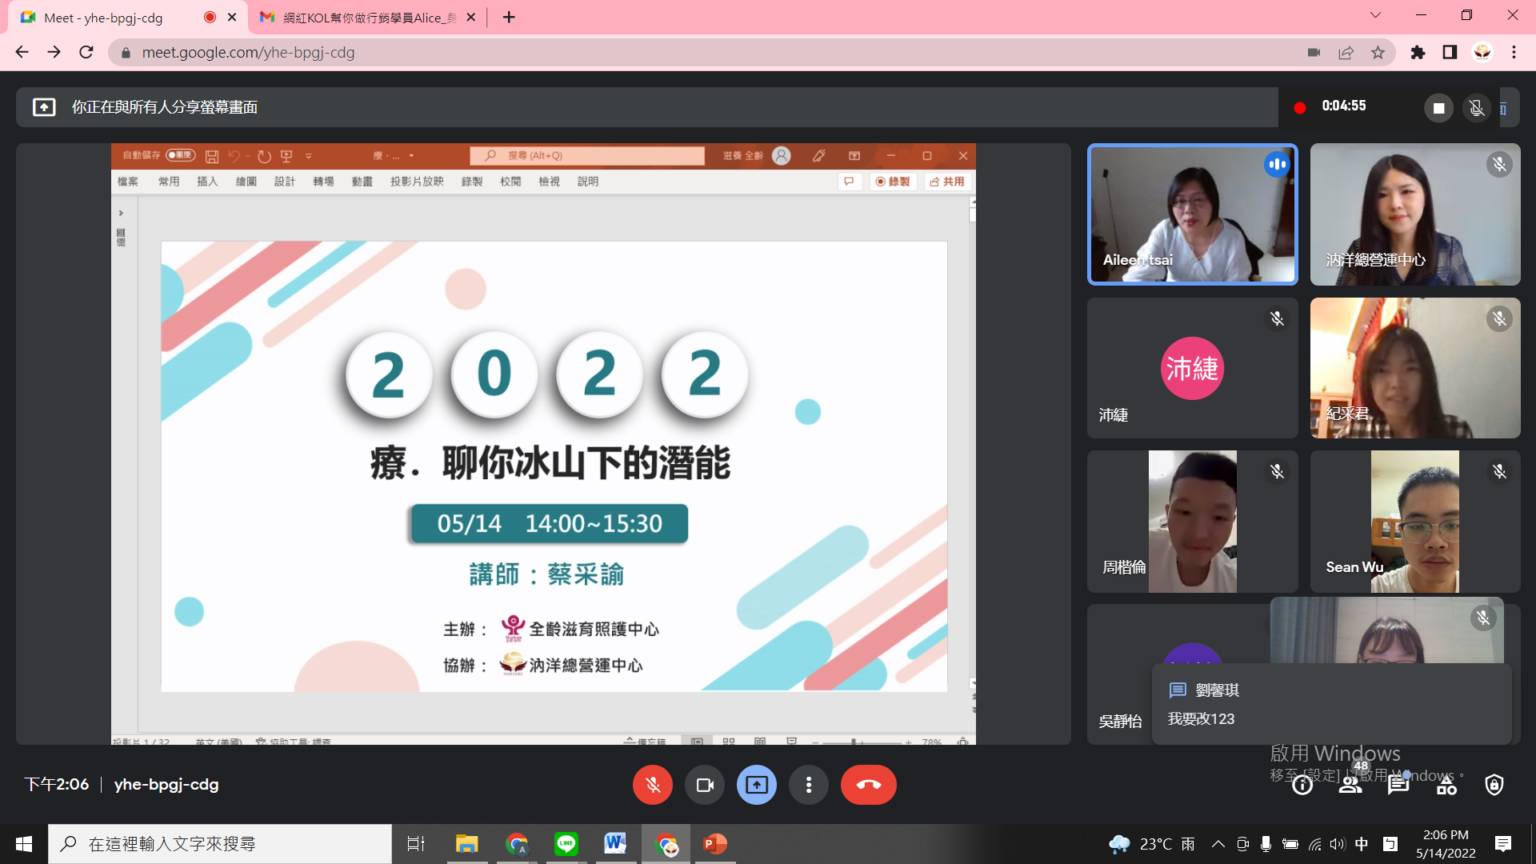
Task: Open Meet host controls shield icon
Action: point(1494,785)
